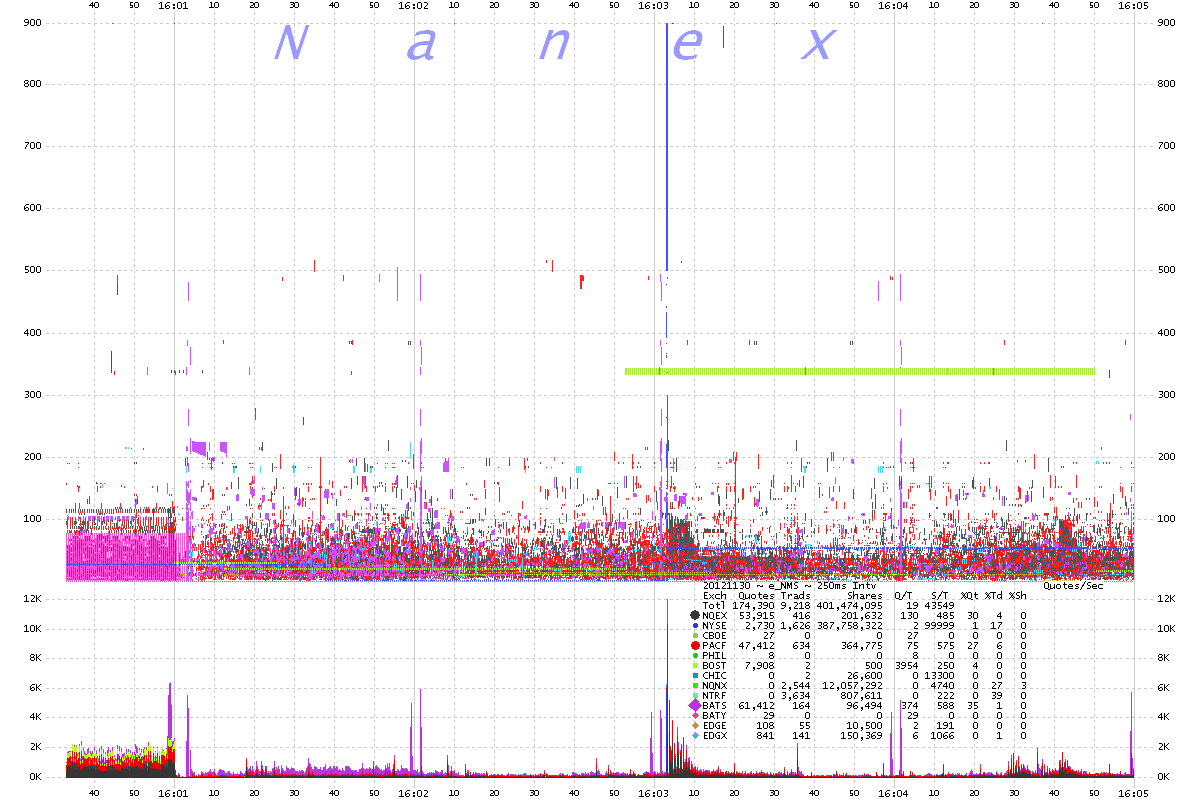Click the EDGE orange diamond legend marker

(x=695, y=726)
